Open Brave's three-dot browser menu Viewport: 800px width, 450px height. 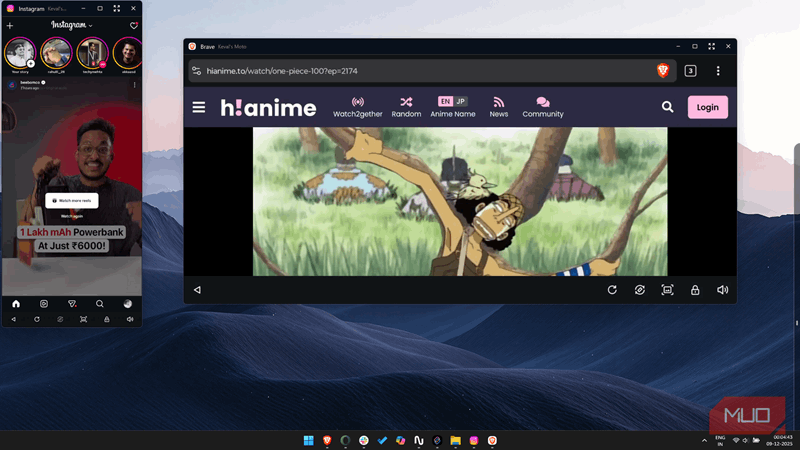[718, 71]
